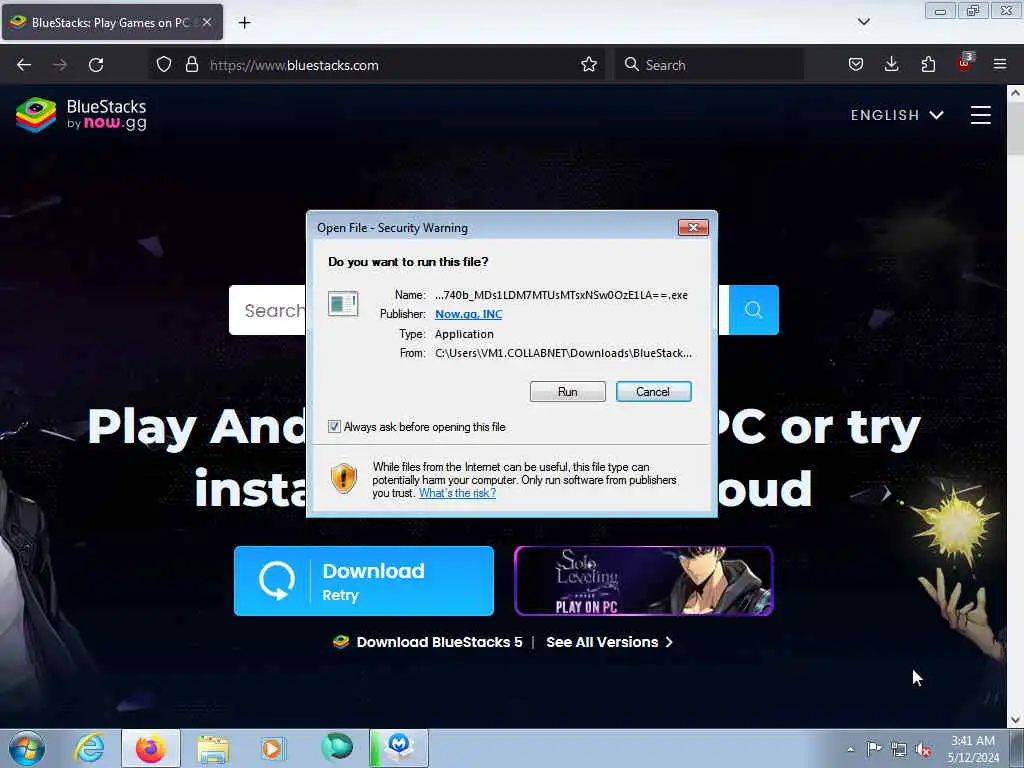Open the Windows Start menu

(27, 748)
